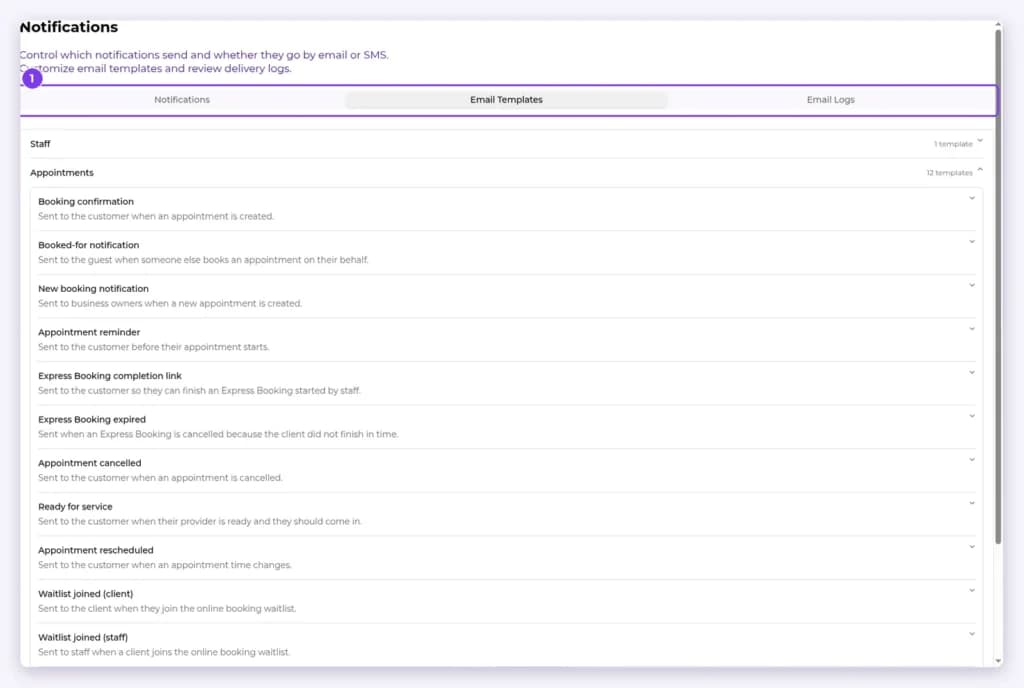Image resolution: width=1024 pixels, height=688 pixels.
Task: Expand the Booked-for notification template chevron
Action: point(972,242)
